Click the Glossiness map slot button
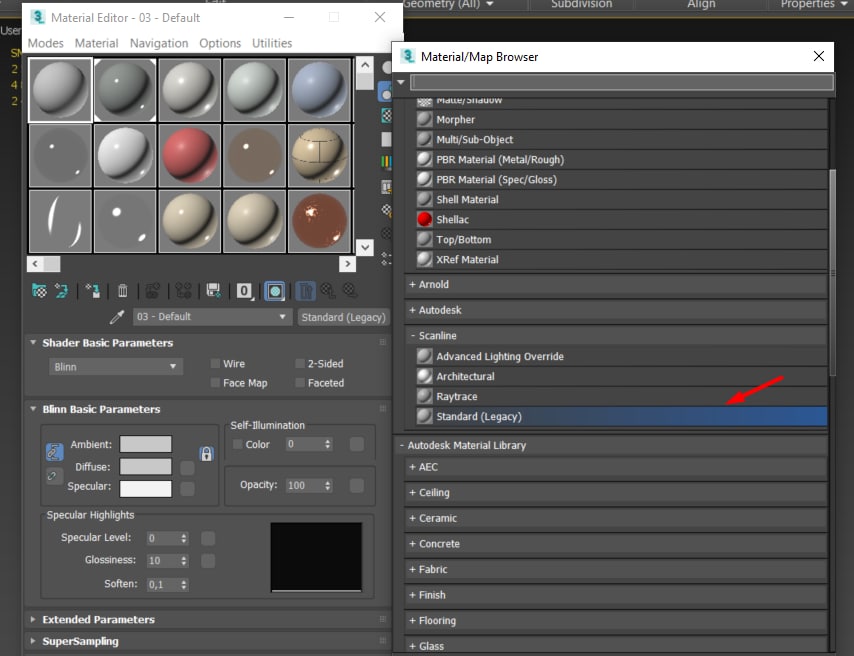854x656 pixels. (x=208, y=561)
